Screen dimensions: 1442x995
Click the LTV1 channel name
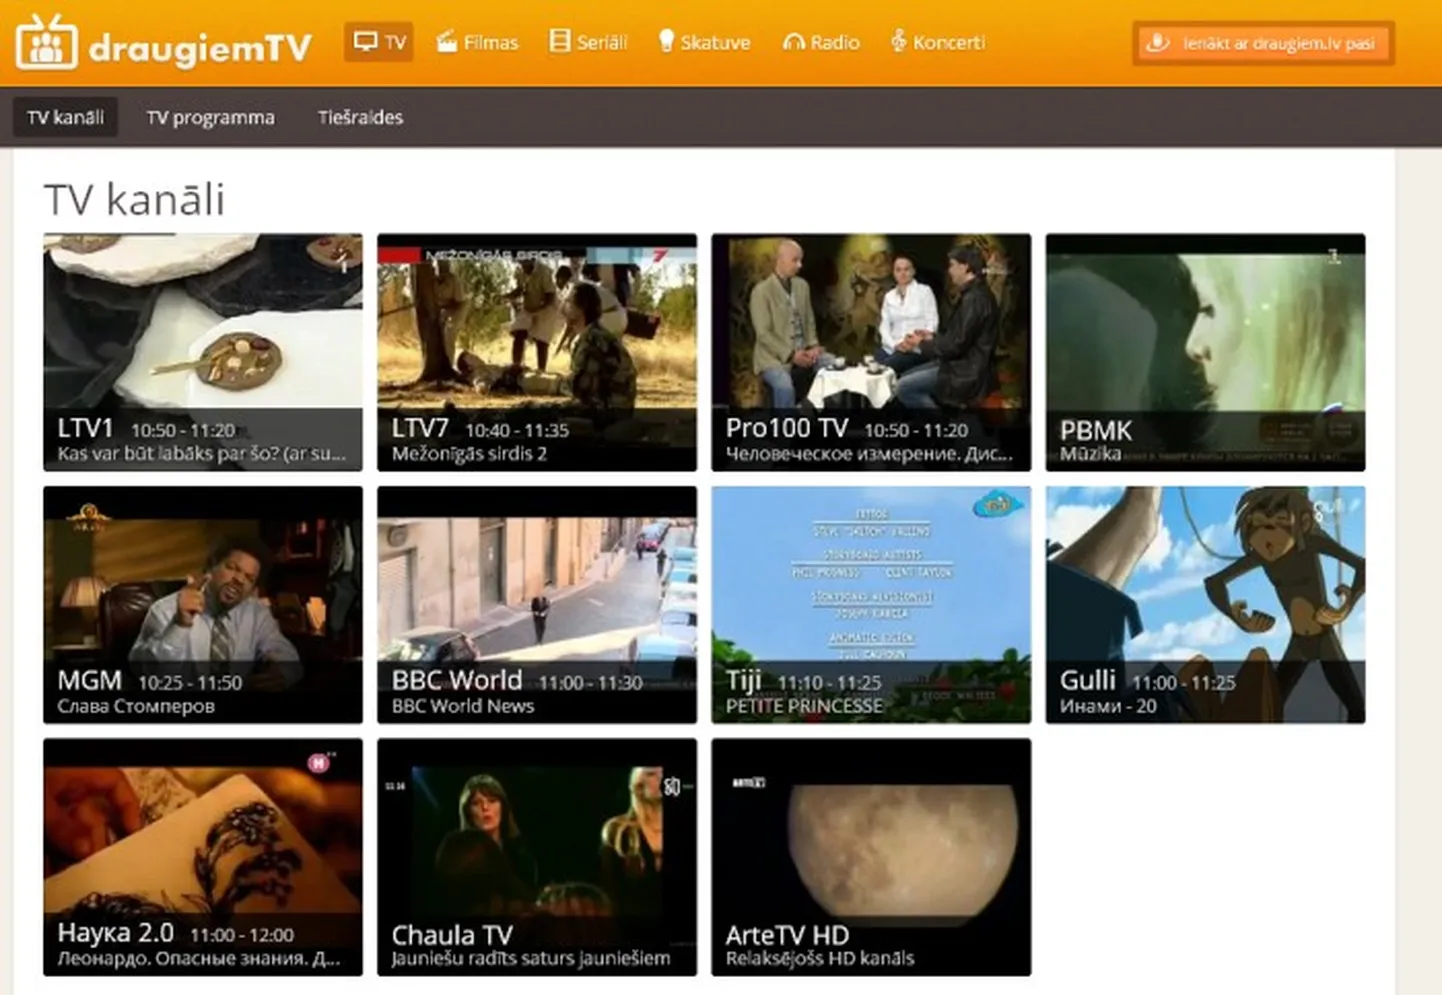tap(85, 428)
